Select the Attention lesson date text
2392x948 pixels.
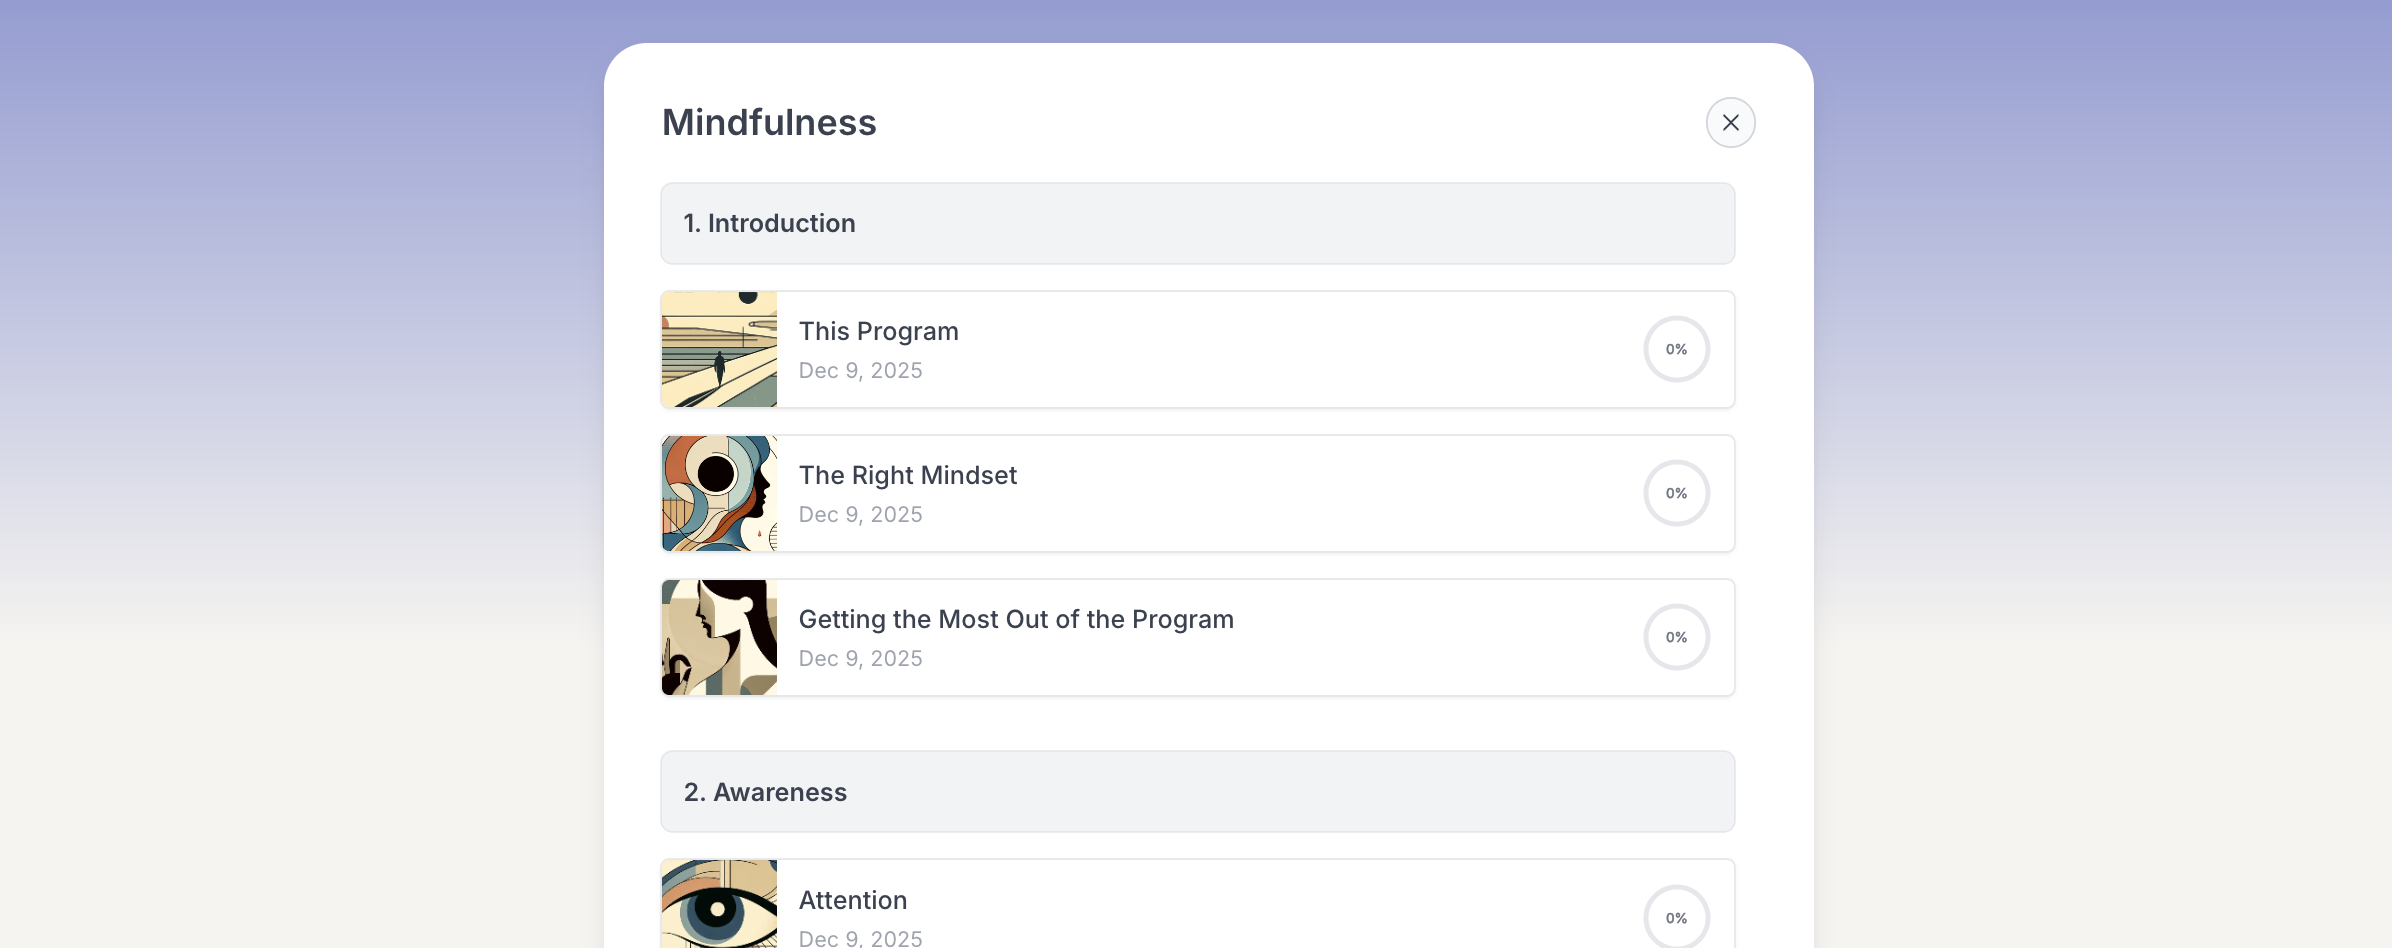pyautogui.click(x=860, y=938)
